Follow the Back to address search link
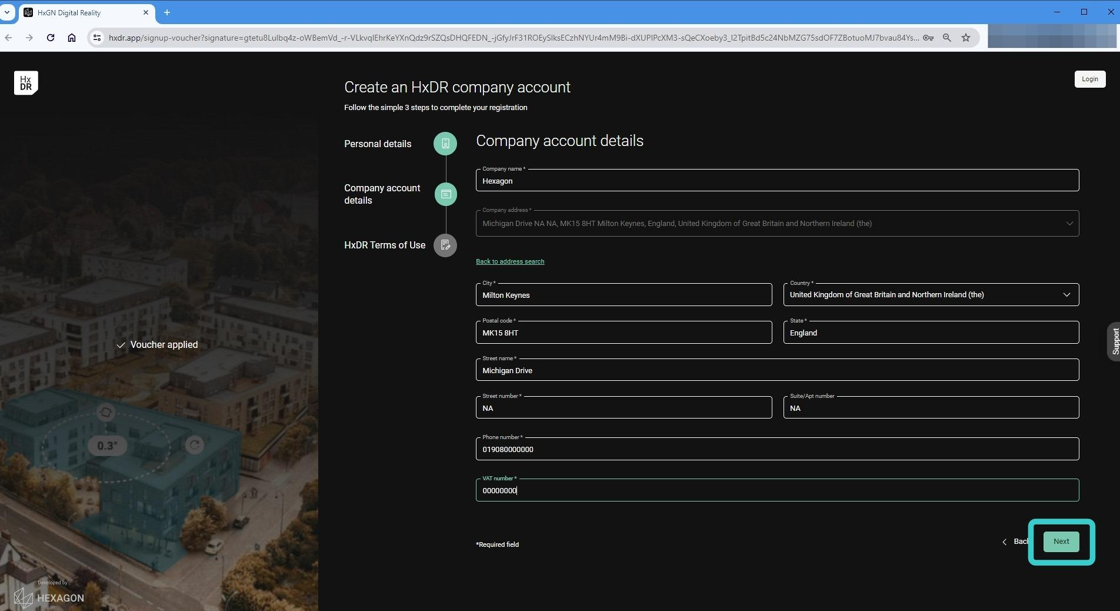Viewport: 1120px width, 611px height. [510, 262]
